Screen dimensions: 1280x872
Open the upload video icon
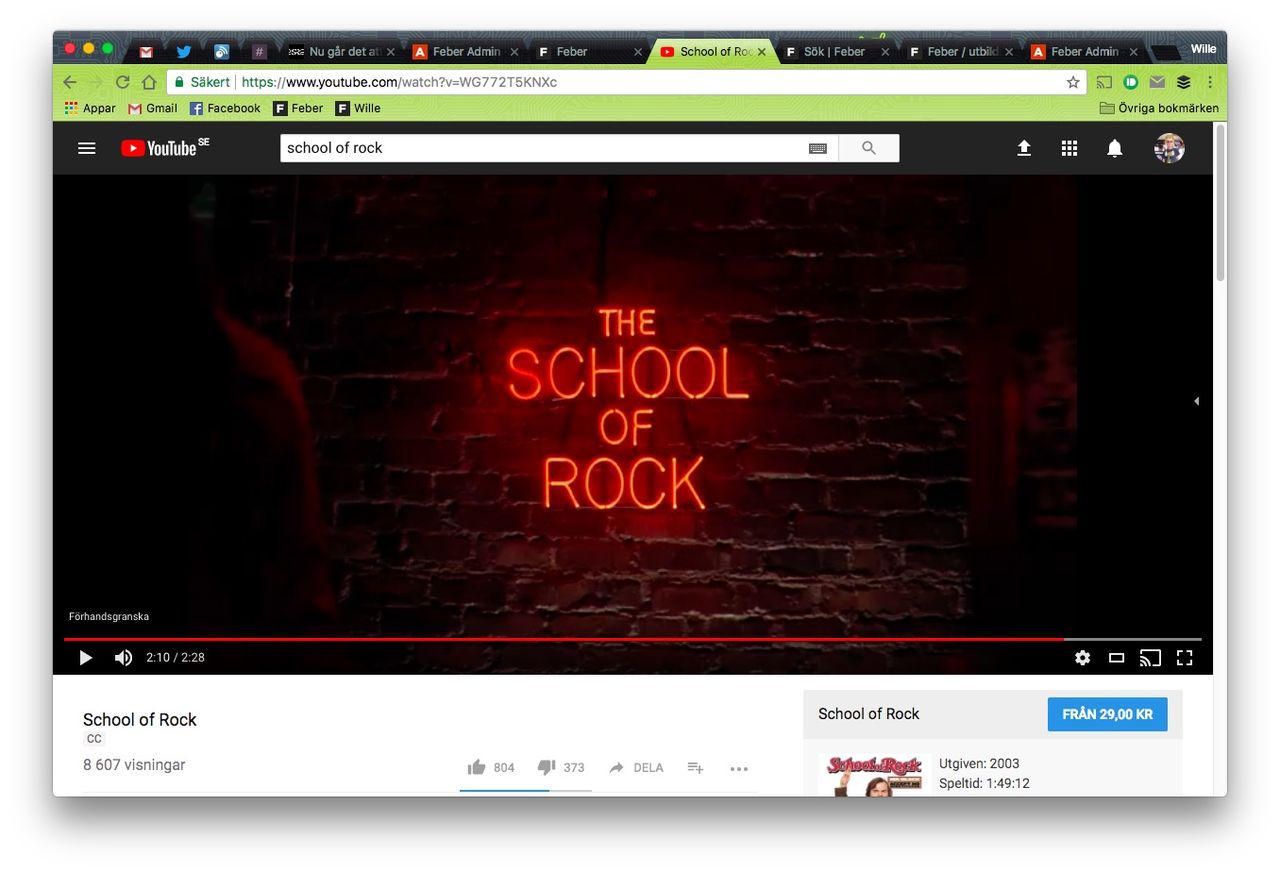click(1024, 148)
